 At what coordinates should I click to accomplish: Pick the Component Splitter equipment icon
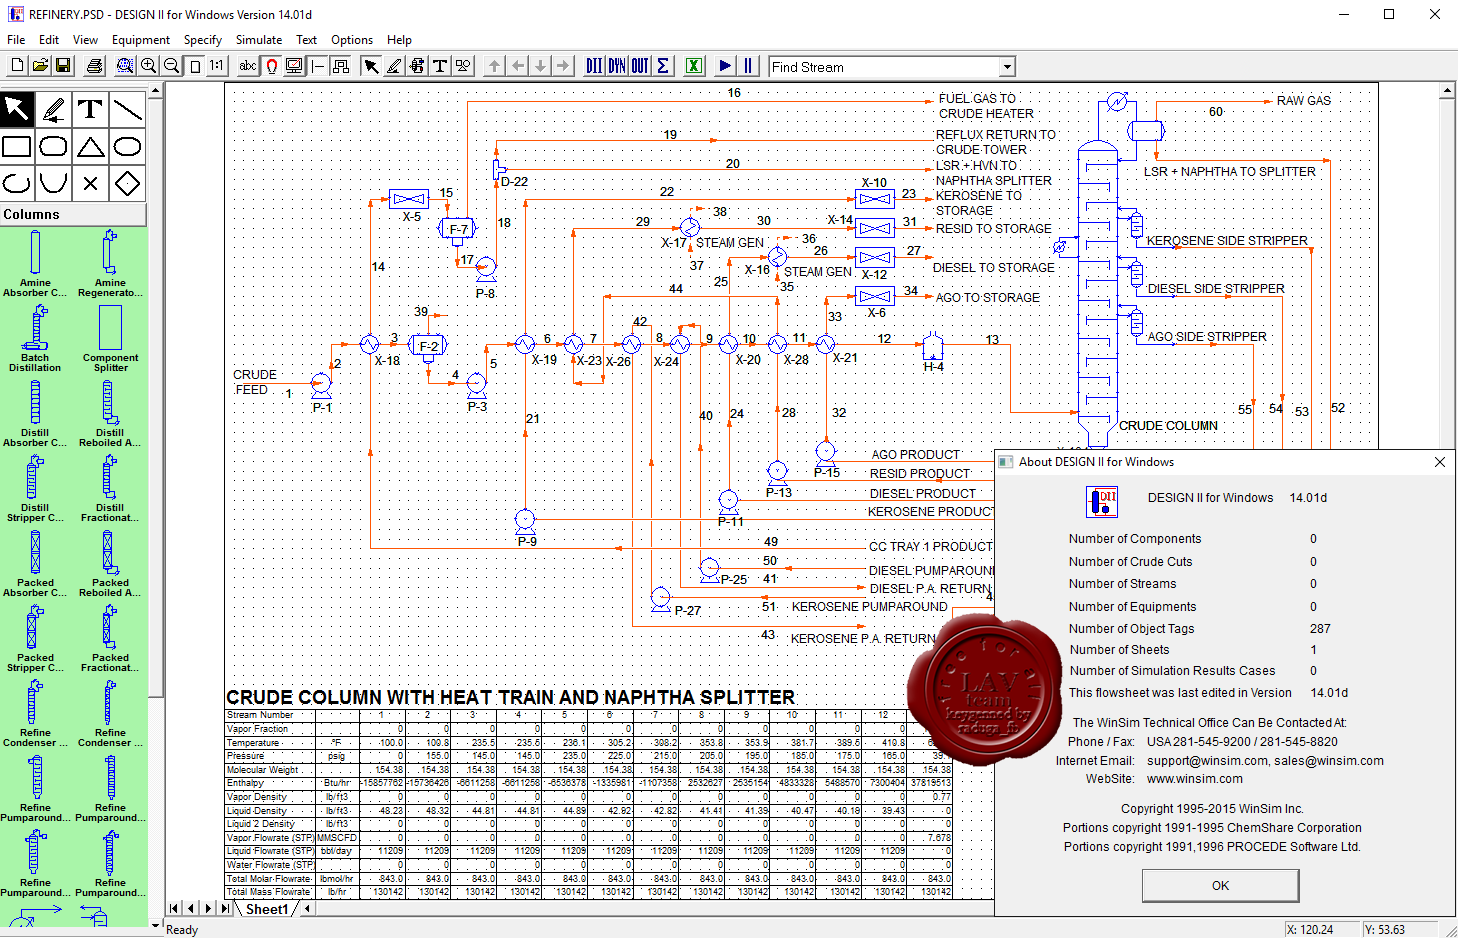click(110, 338)
